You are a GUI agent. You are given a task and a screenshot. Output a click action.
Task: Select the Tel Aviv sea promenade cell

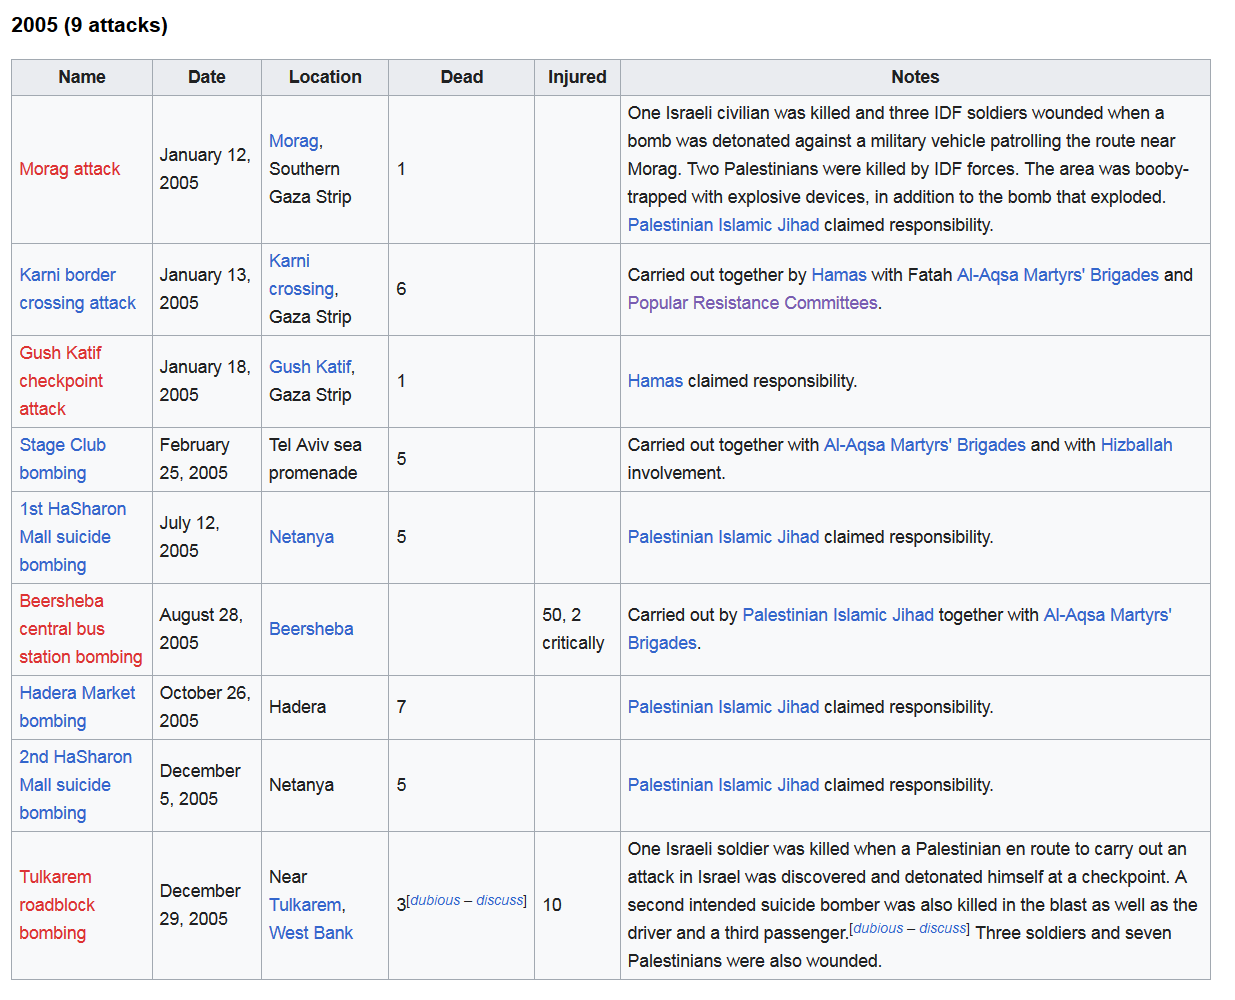point(325,459)
